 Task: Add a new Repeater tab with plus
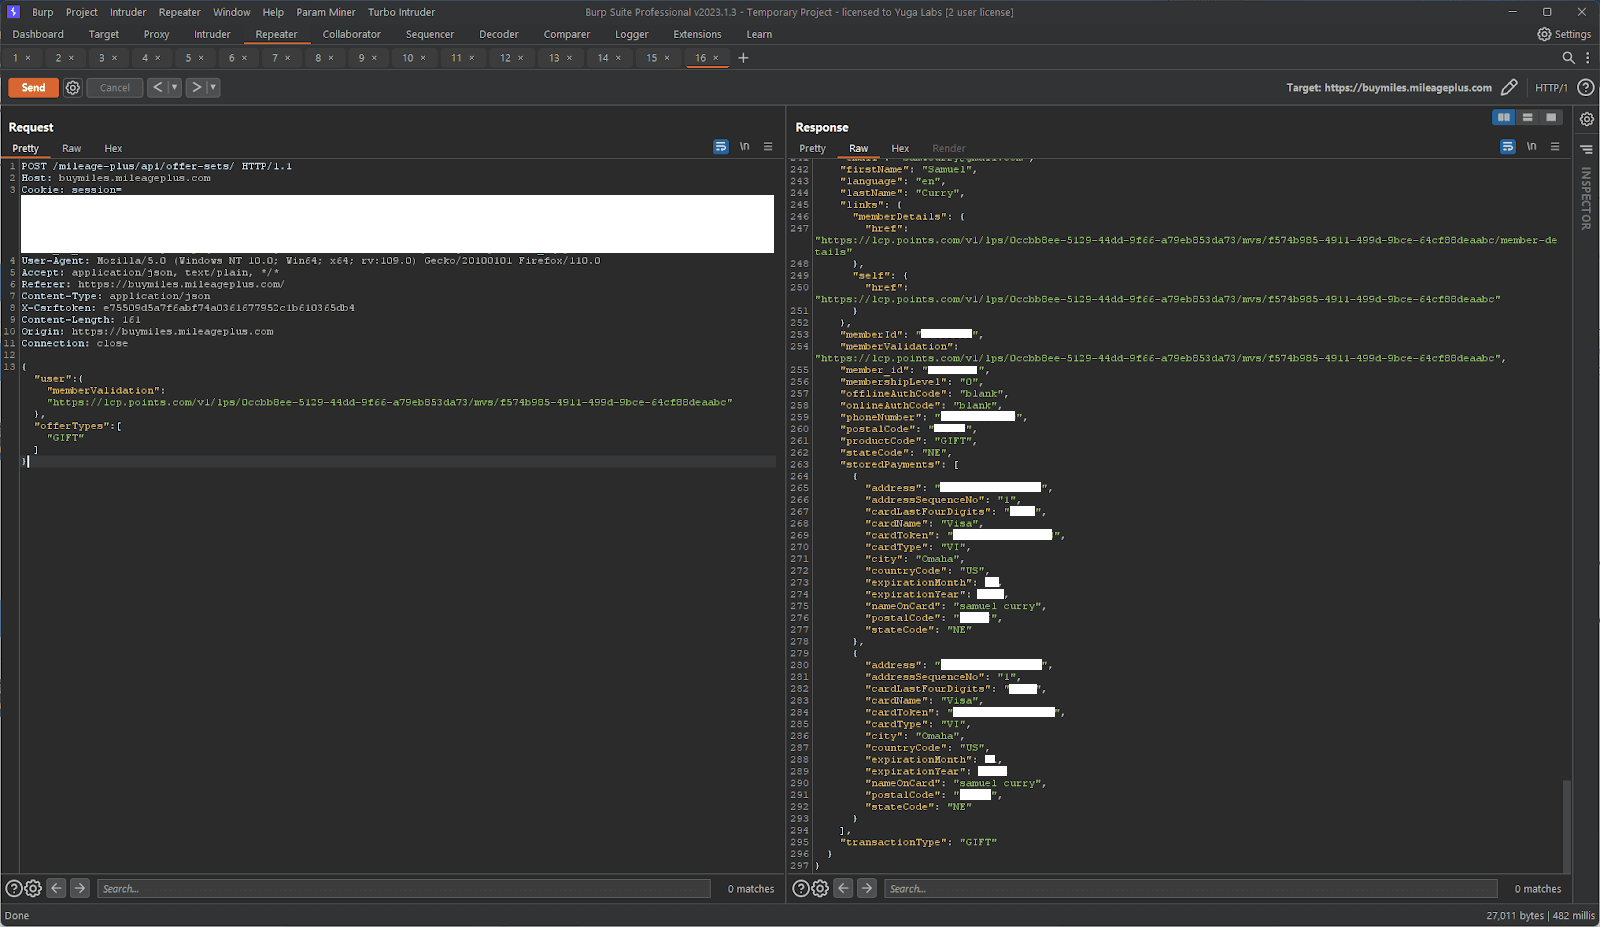click(743, 58)
